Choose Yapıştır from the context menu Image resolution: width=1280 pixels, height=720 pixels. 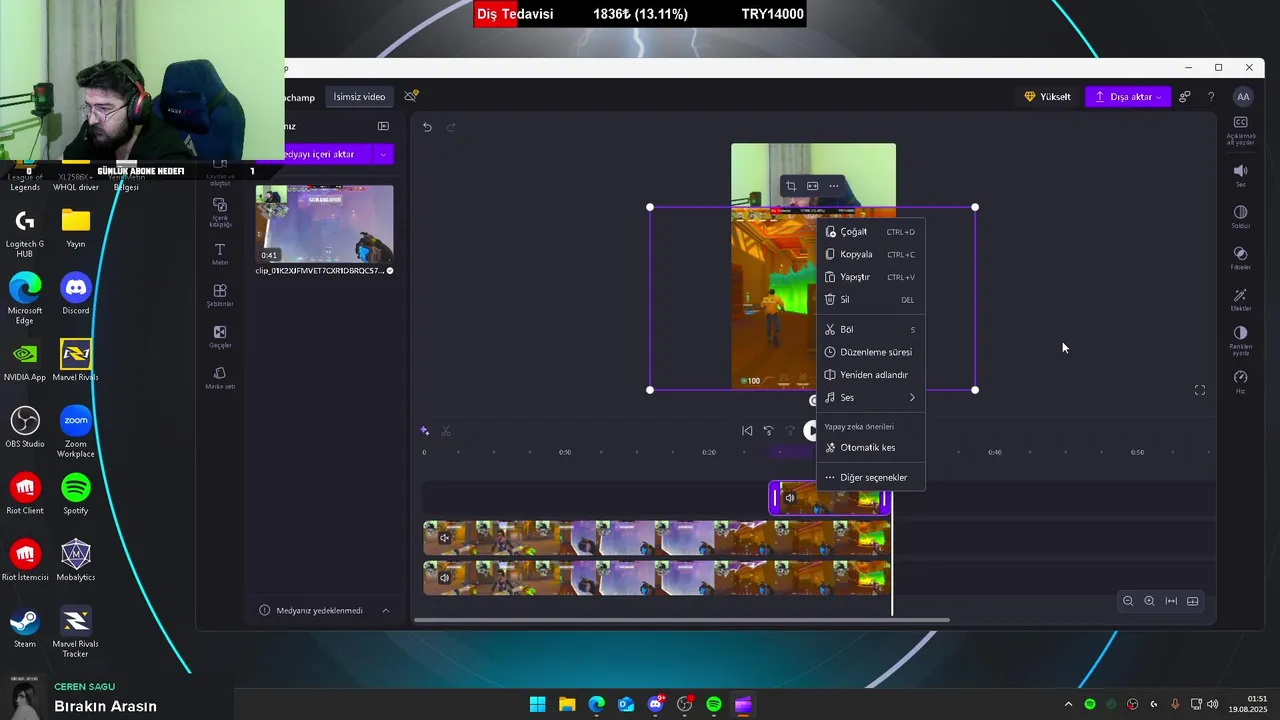(870, 277)
